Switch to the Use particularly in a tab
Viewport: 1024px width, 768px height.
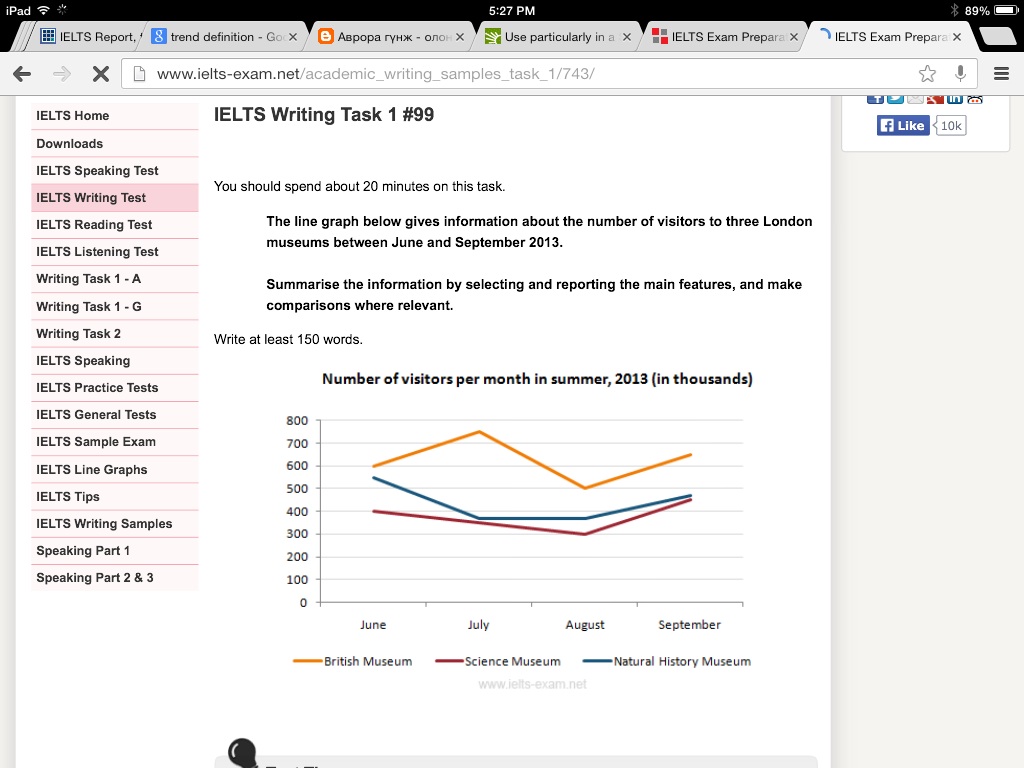tap(557, 37)
